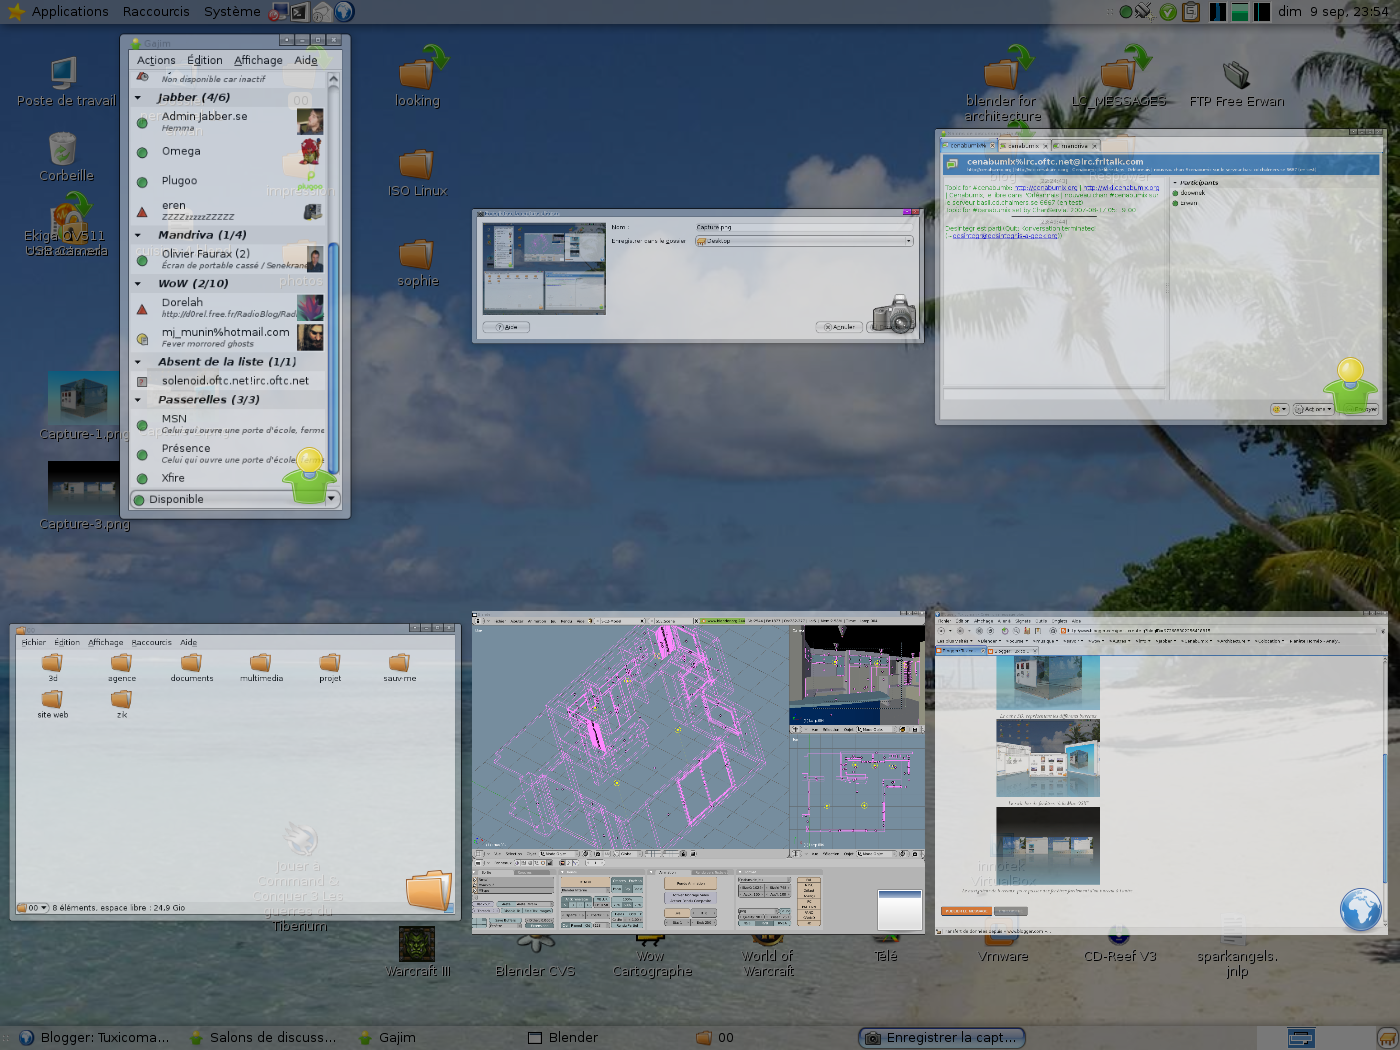Viewport: 1400px width, 1050px height.
Task: Open the Corbeille trash icon on the desktop
Action: click(64, 156)
